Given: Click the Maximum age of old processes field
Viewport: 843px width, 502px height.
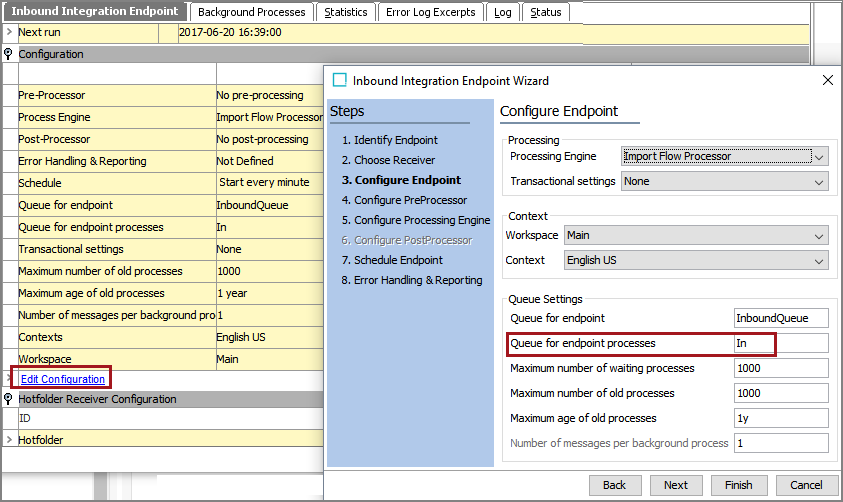Looking at the screenshot, I should click(x=781, y=418).
